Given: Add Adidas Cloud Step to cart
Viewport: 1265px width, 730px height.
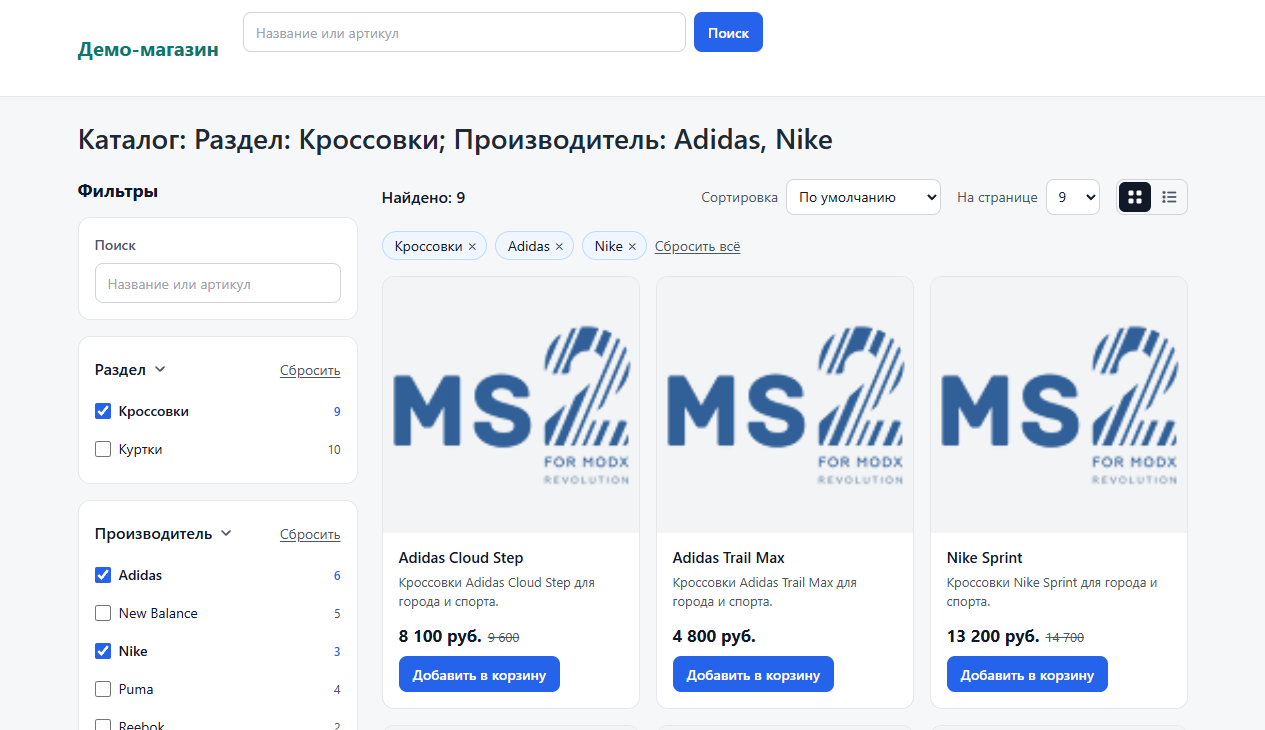Looking at the screenshot, I should click(x=479, y=675).
